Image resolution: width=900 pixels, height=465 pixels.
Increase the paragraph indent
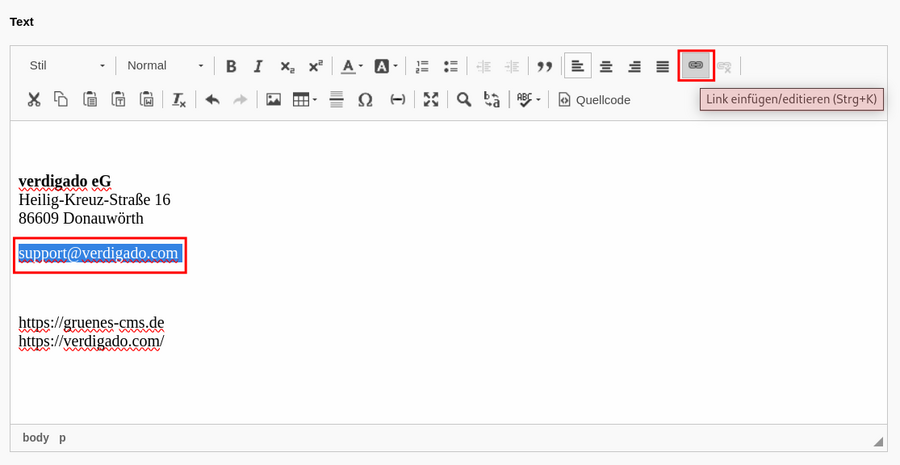point(511,66)
